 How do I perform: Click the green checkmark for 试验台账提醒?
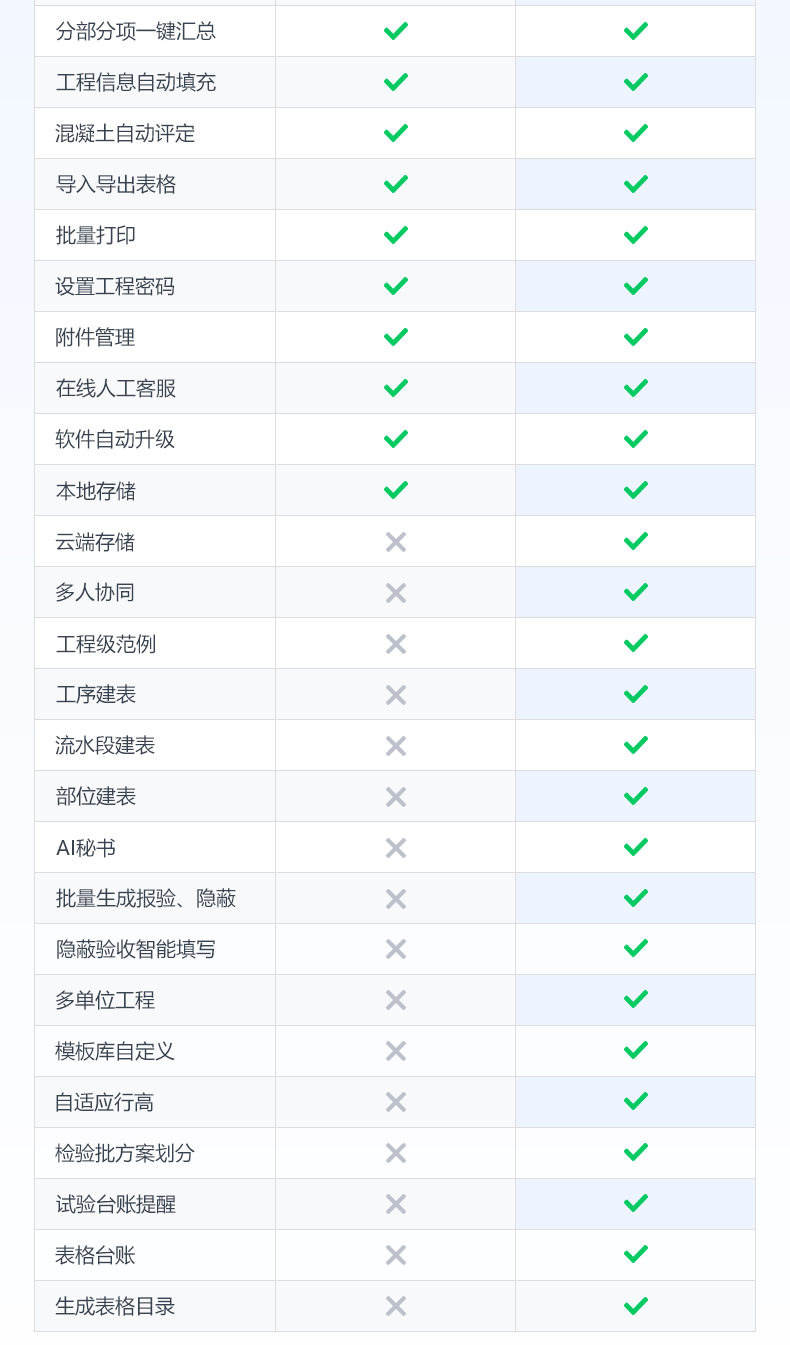point(636,1203)
